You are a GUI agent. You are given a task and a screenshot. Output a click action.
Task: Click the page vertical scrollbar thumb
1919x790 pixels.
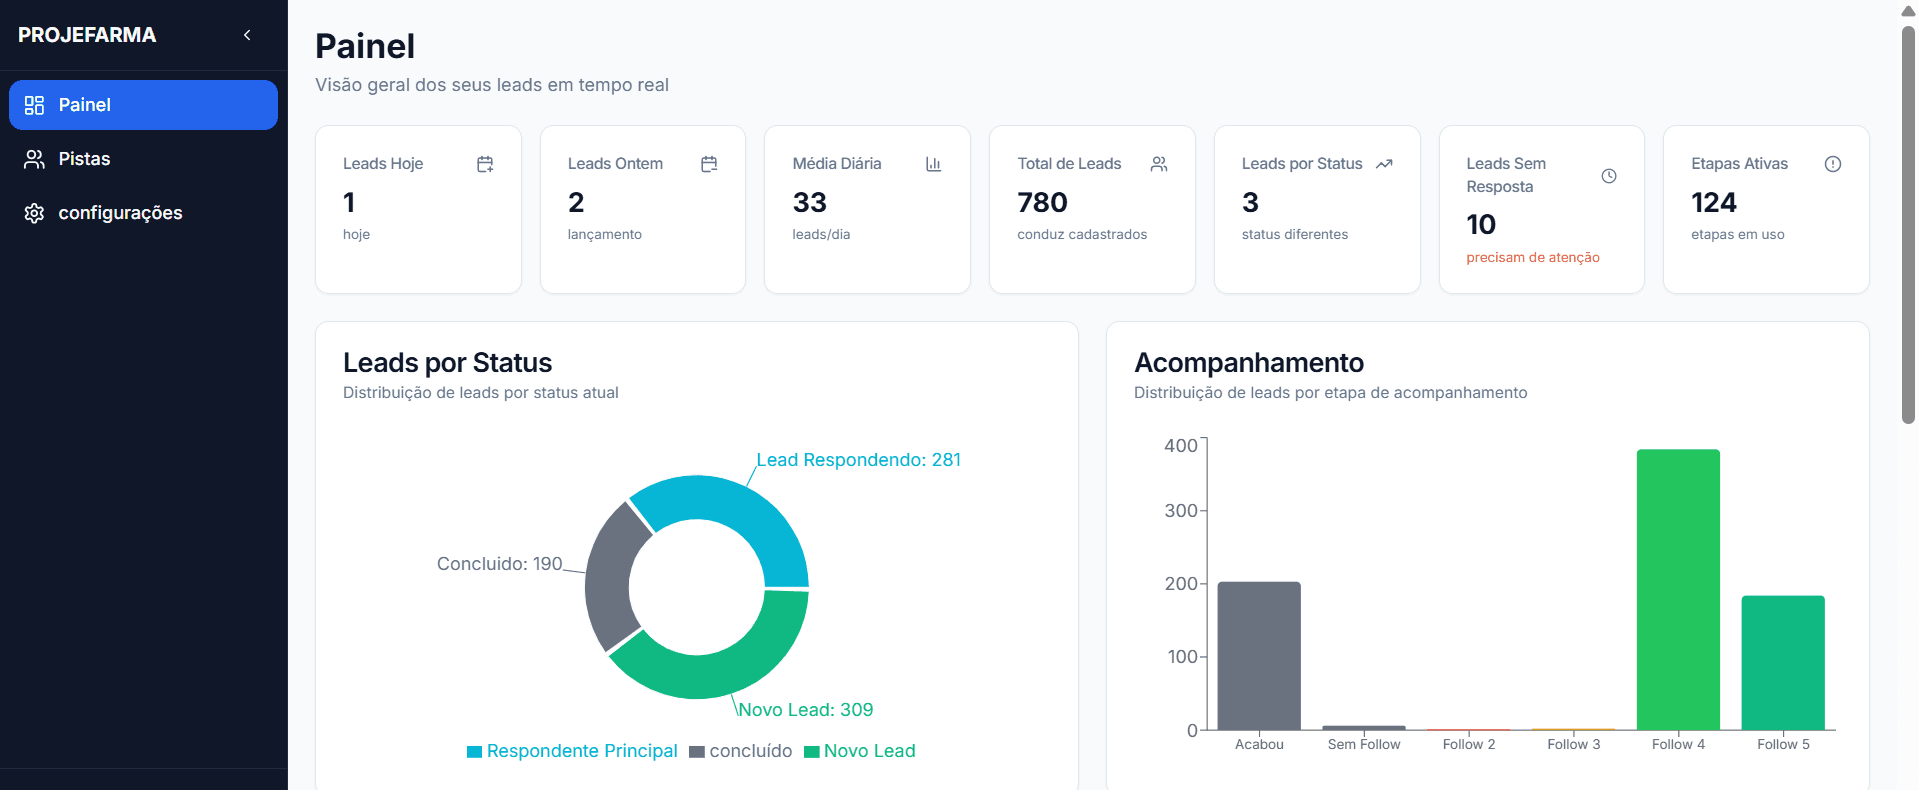1908,225
